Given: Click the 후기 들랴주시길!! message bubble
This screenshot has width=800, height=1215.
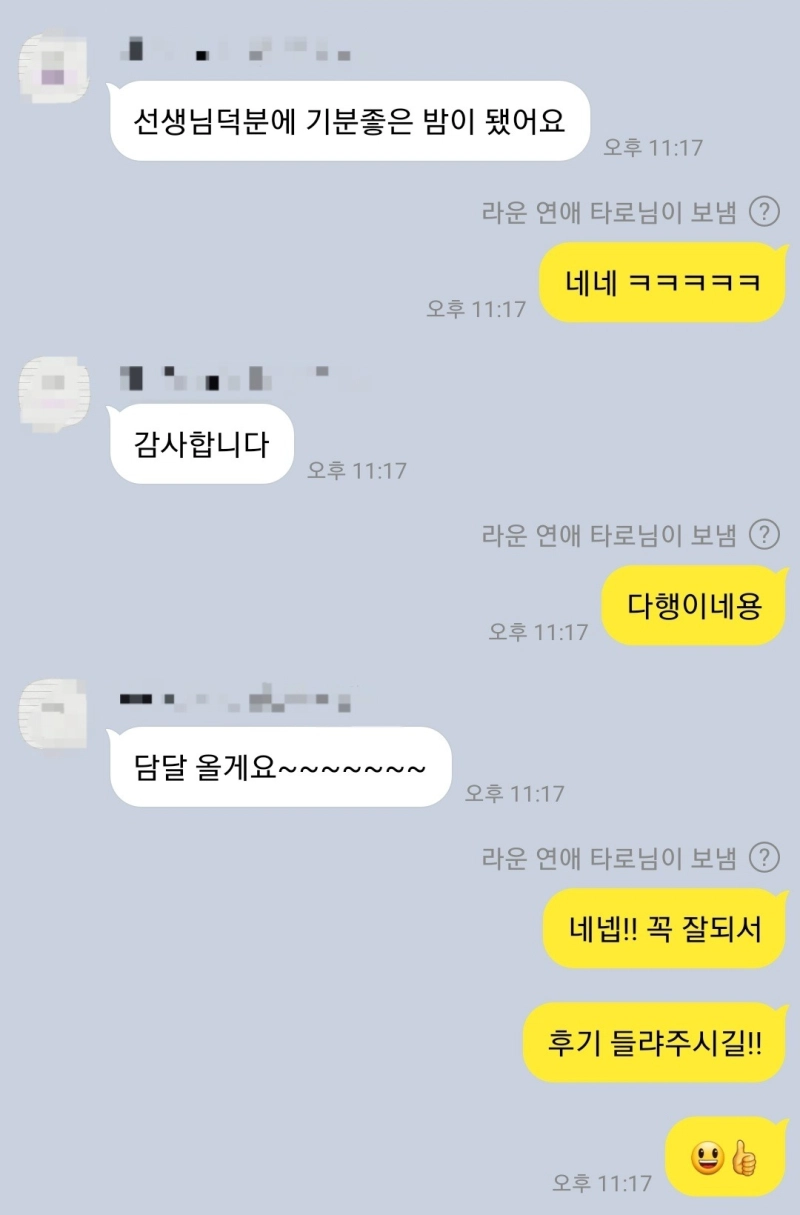Looking at the screenshot, I should point(656,1043).
